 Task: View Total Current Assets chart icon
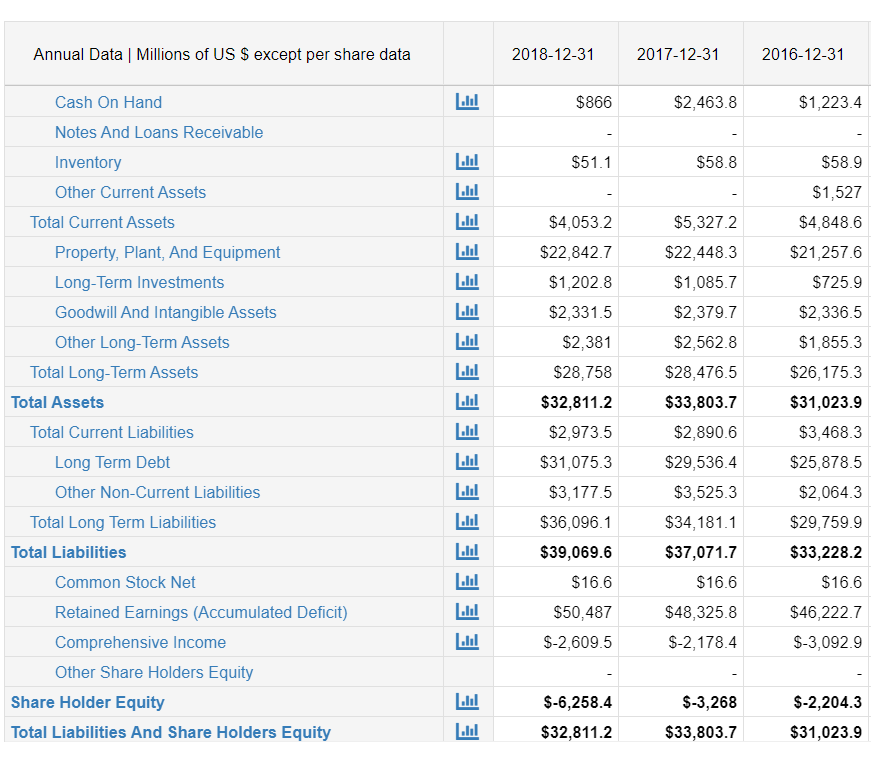coord(467,221)
